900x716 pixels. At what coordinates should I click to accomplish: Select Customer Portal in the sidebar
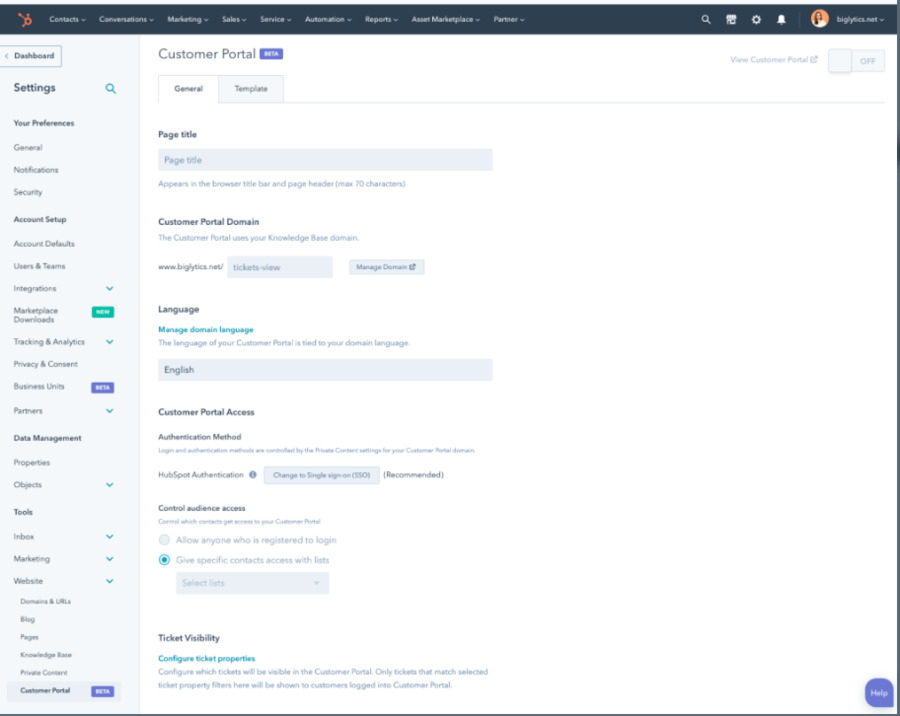coord(64,691)
